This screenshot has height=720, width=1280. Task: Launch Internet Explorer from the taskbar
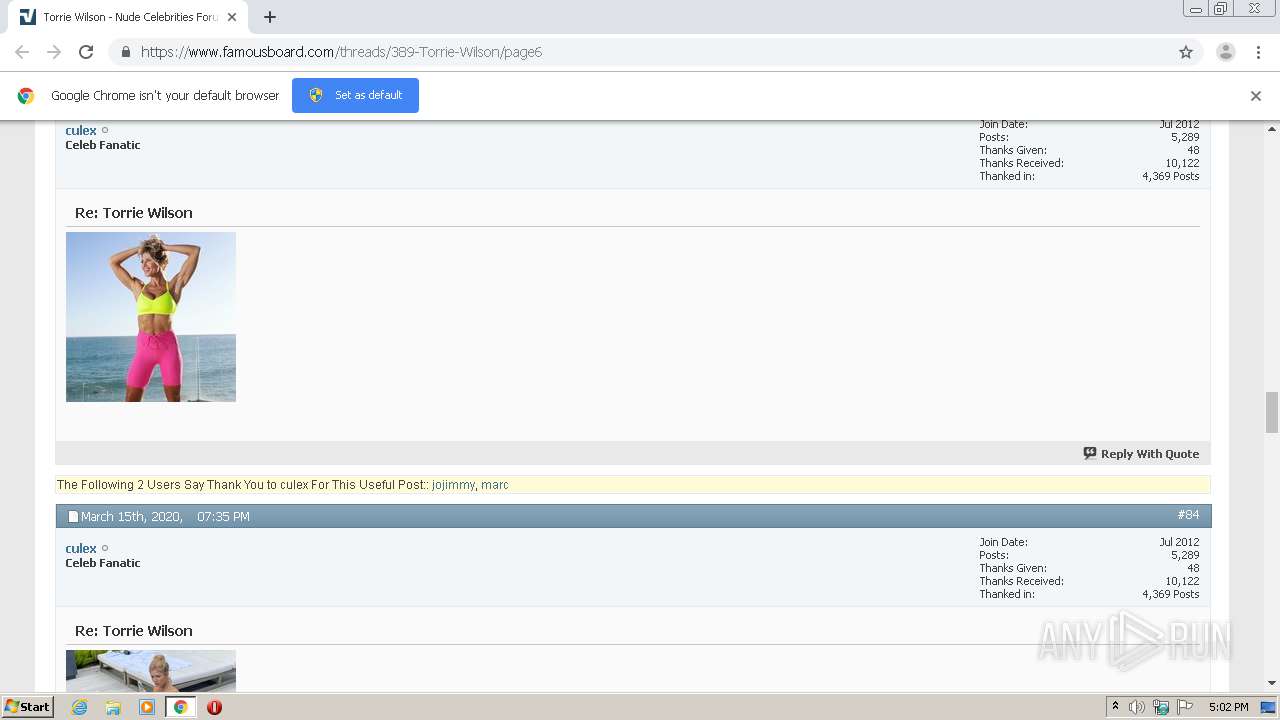(80, 707)
